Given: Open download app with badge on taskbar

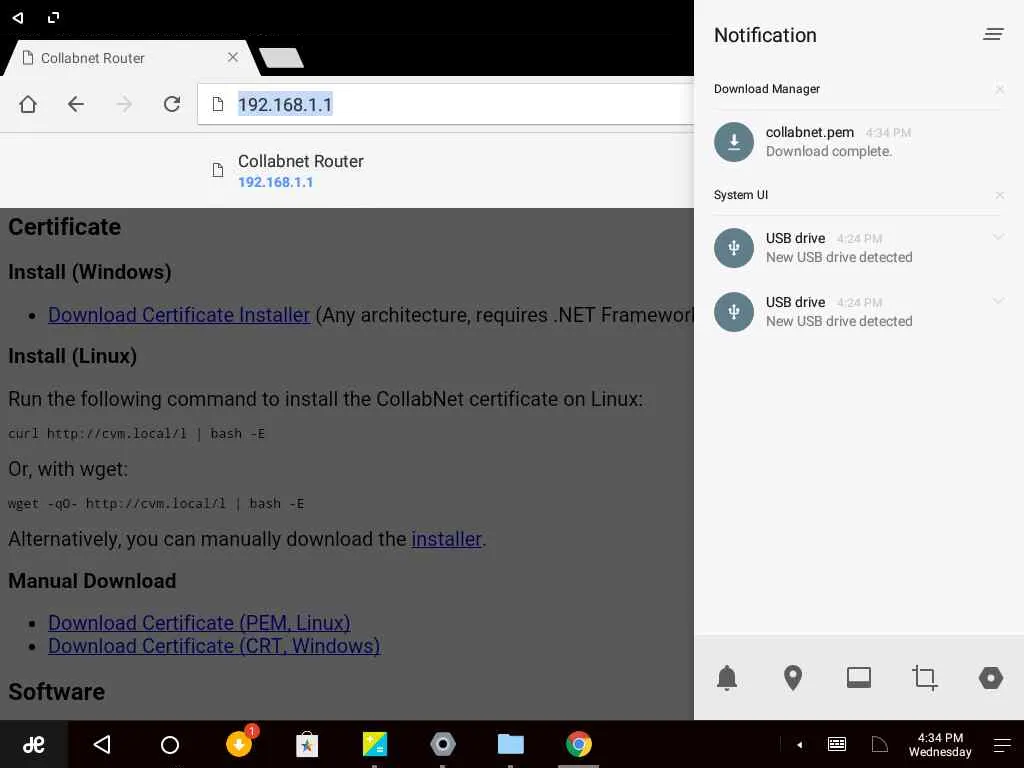Looking at the screenshot, I should 240,743.
